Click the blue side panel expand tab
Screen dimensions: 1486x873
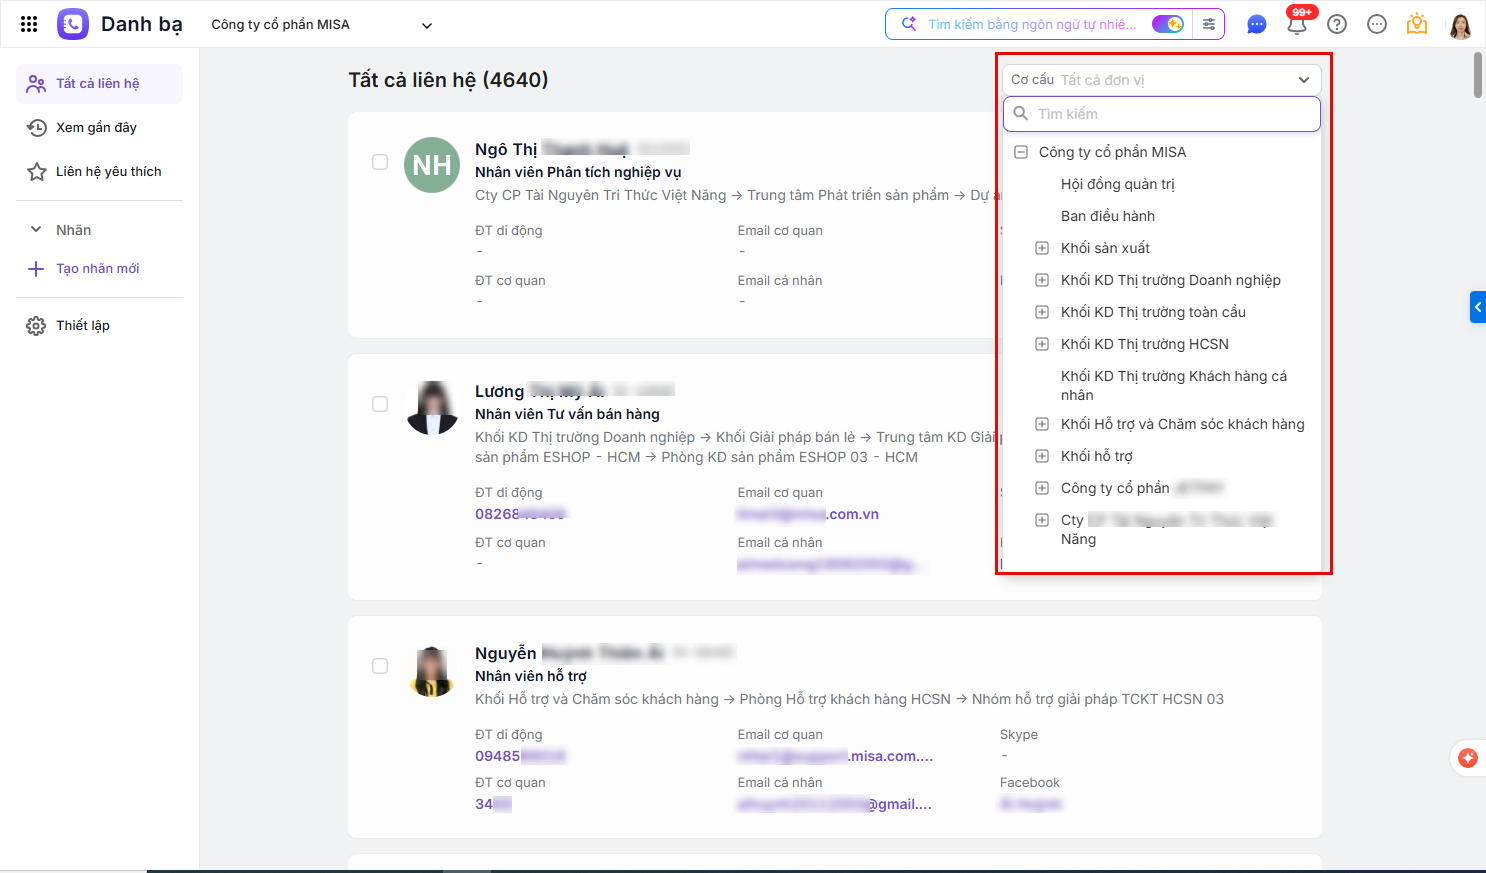pyautogui.click(x=1477, y=307)
